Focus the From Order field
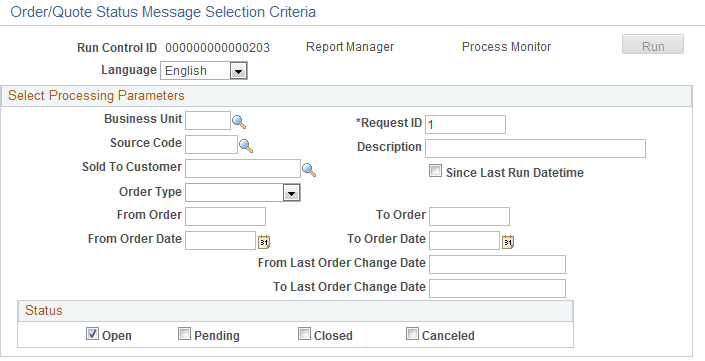This screenshot has height=361, width=705. pos(225,216)
